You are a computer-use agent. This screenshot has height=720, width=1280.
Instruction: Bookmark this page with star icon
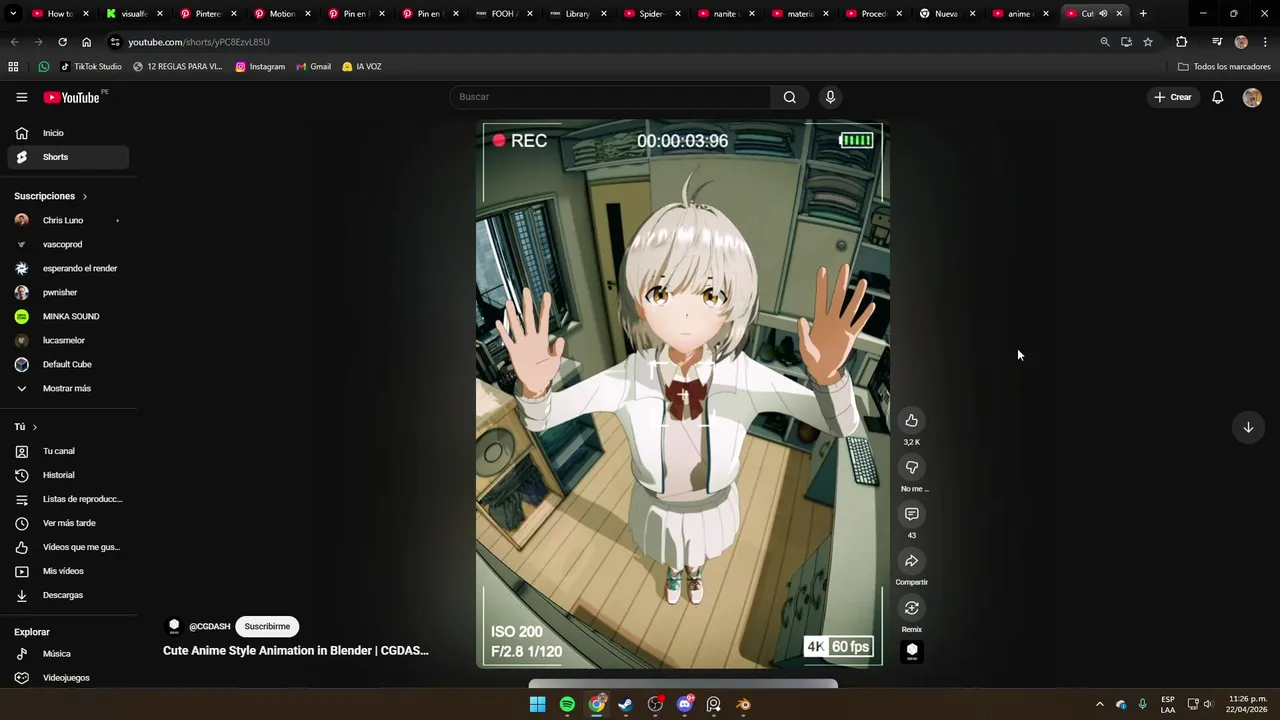(1148, 42)
